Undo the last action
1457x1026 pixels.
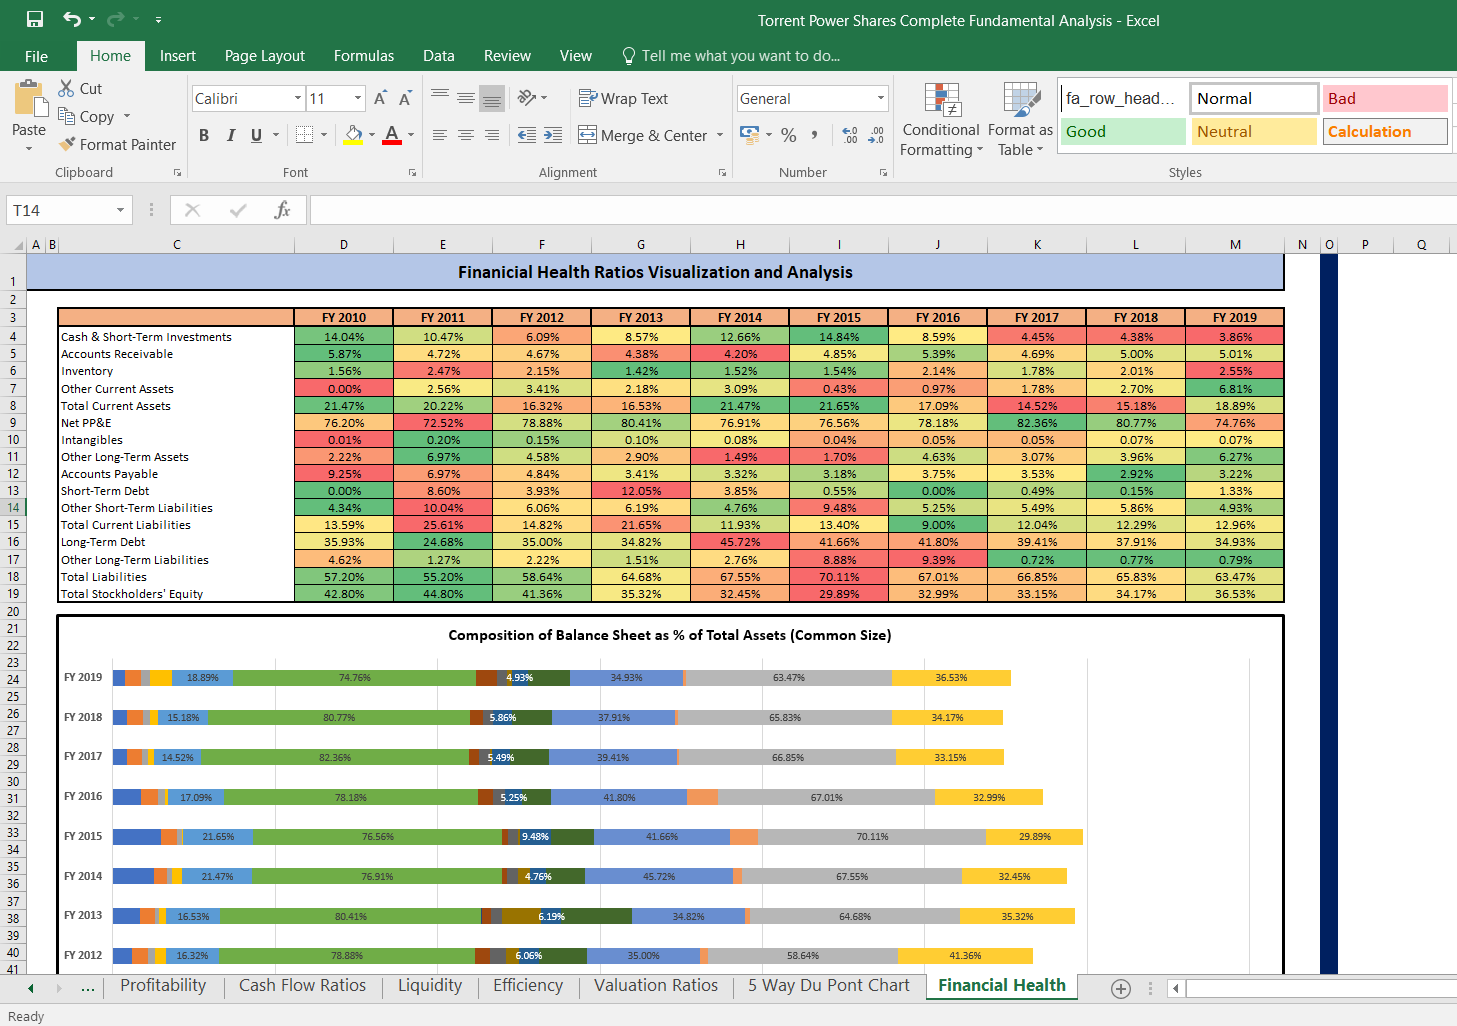click(x=72, y=19)
